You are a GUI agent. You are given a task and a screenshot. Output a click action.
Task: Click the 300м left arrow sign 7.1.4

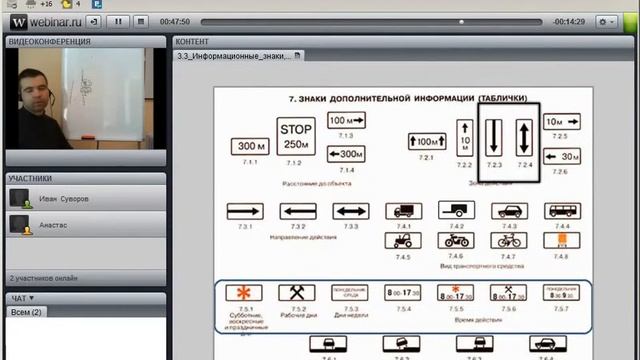(346, 154)
